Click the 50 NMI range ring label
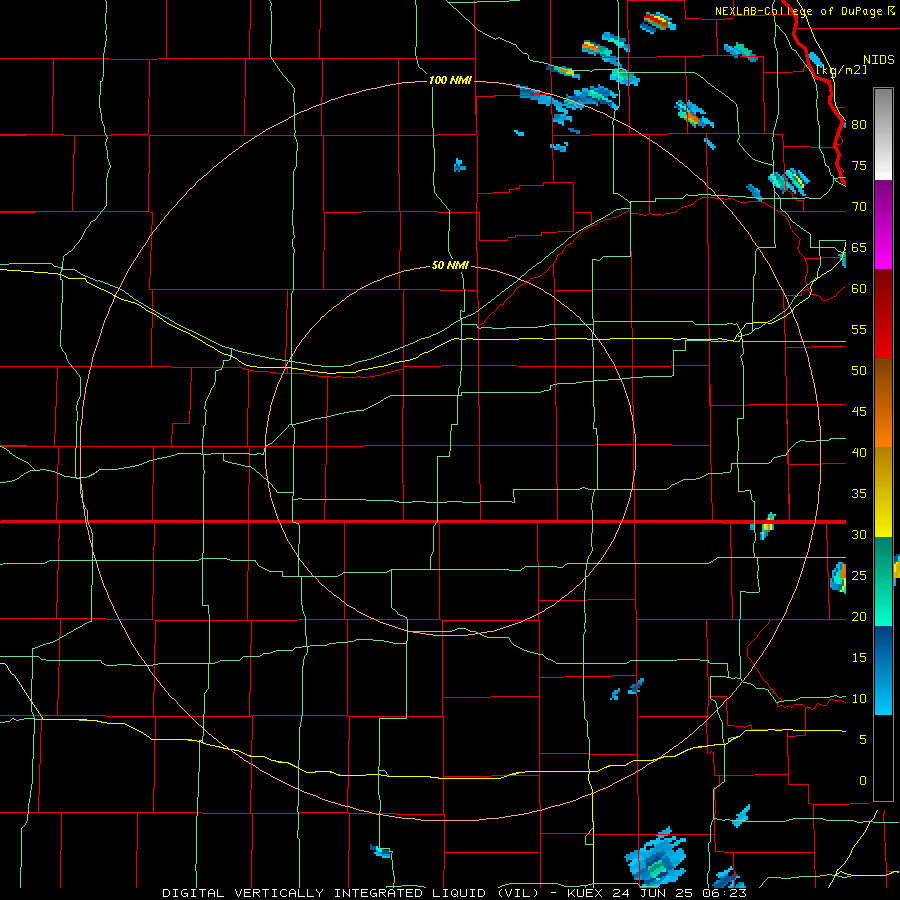 [450, 265]
